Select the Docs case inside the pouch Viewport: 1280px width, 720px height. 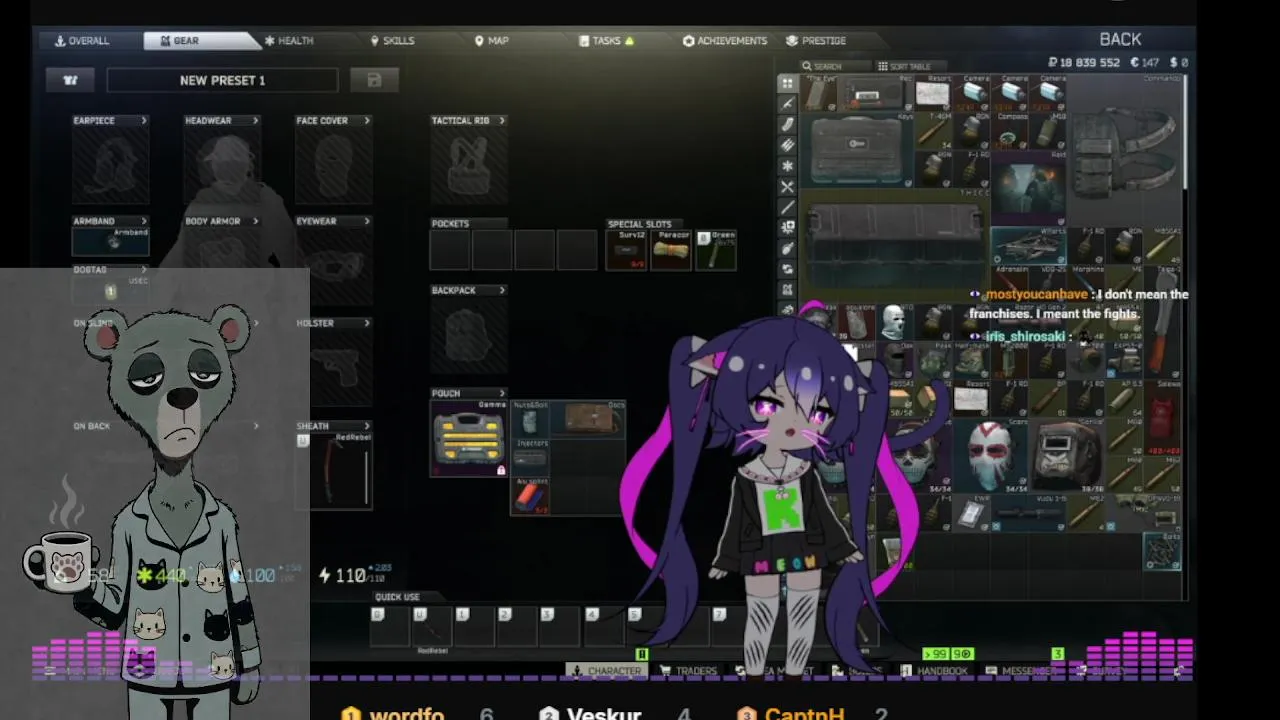coord(588,418)
